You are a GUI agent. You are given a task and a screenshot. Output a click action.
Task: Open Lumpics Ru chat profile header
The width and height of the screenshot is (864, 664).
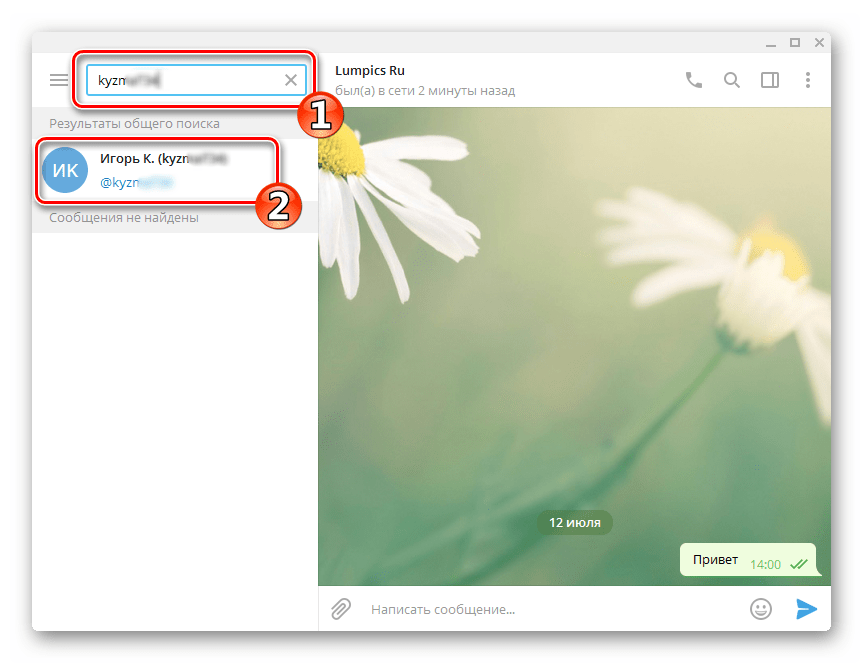[x=371, y=71]
